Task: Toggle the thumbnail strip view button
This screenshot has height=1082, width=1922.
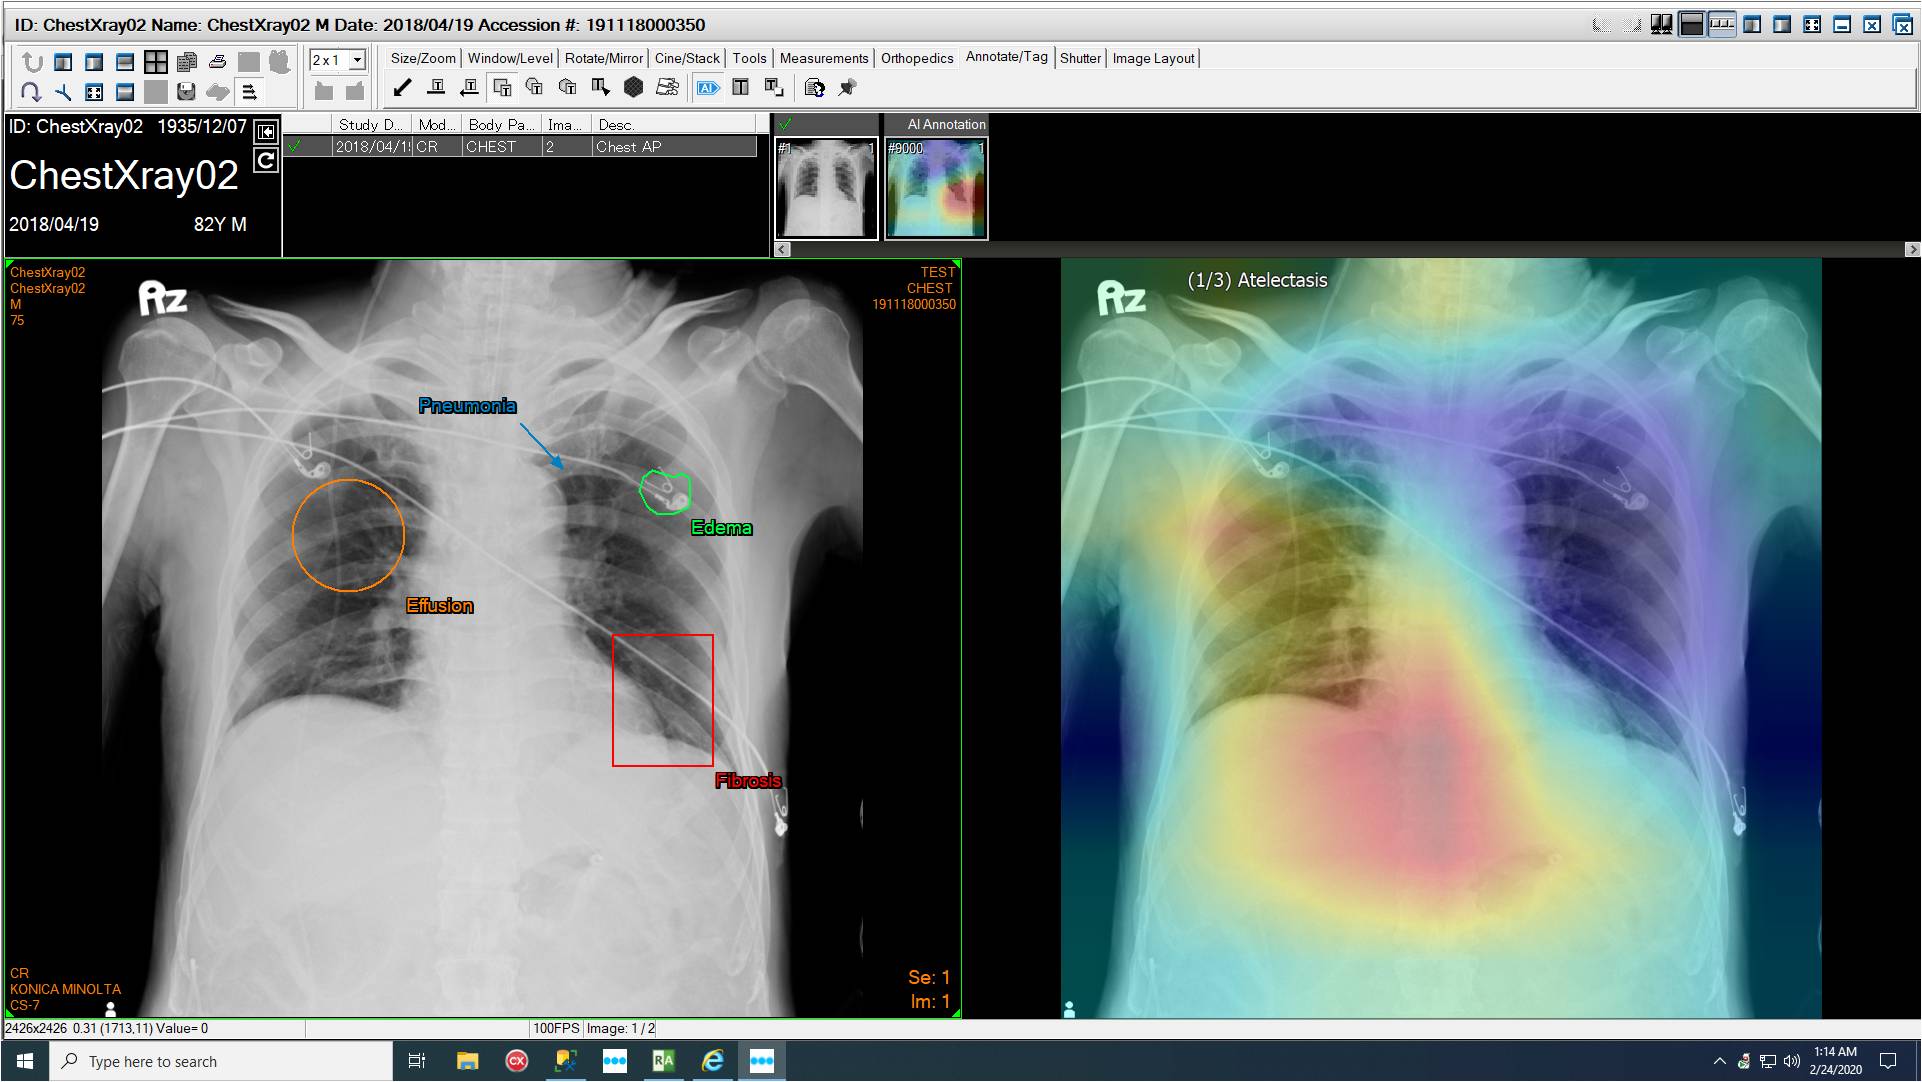Action: point(1721,25)
